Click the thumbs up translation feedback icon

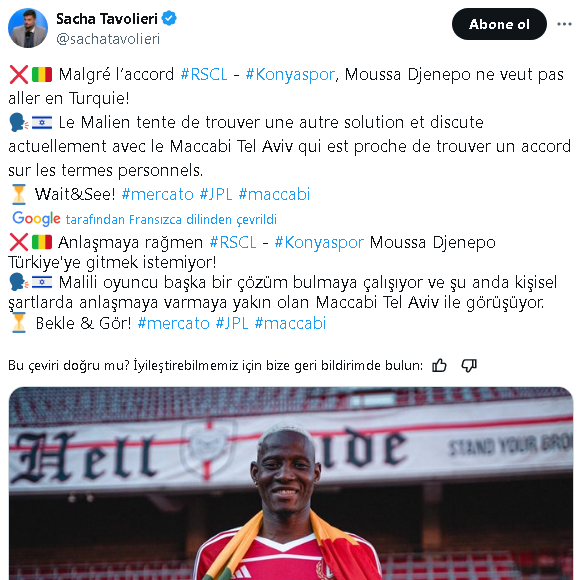(x=439, y=365)
